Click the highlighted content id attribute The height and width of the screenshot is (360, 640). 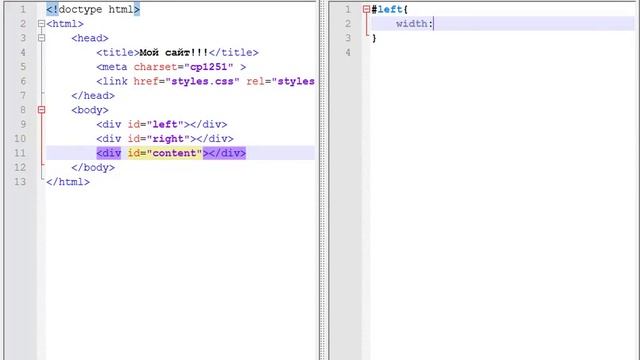[165, 153]
